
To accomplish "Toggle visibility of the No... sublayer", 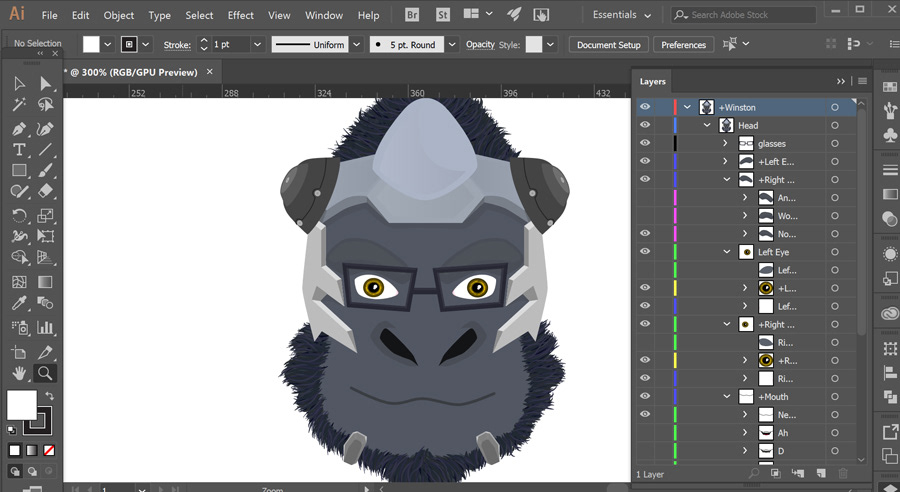I will pyautogui.click(x=645, y=233).
